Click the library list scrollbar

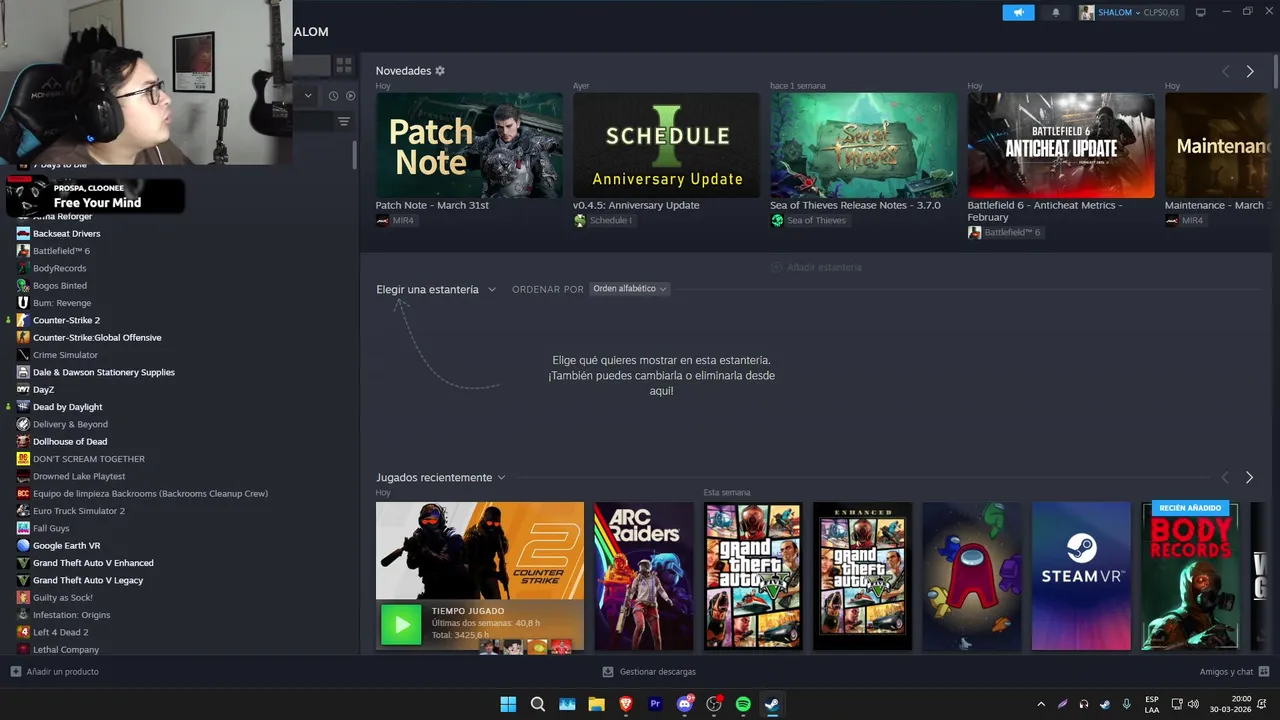355,155
